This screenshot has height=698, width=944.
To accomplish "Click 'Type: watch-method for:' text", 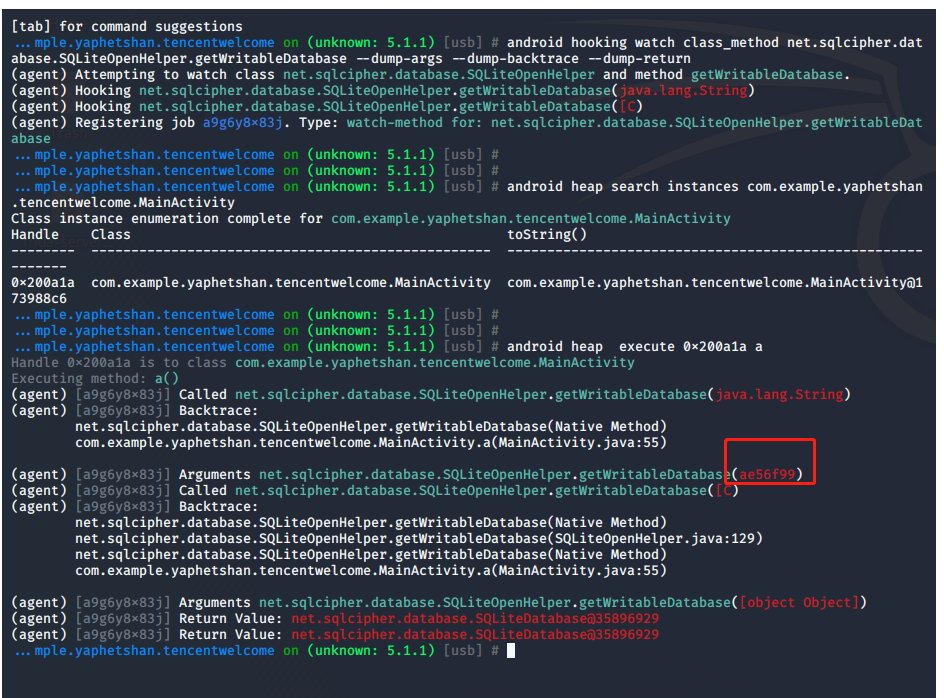I will [390, 123].
